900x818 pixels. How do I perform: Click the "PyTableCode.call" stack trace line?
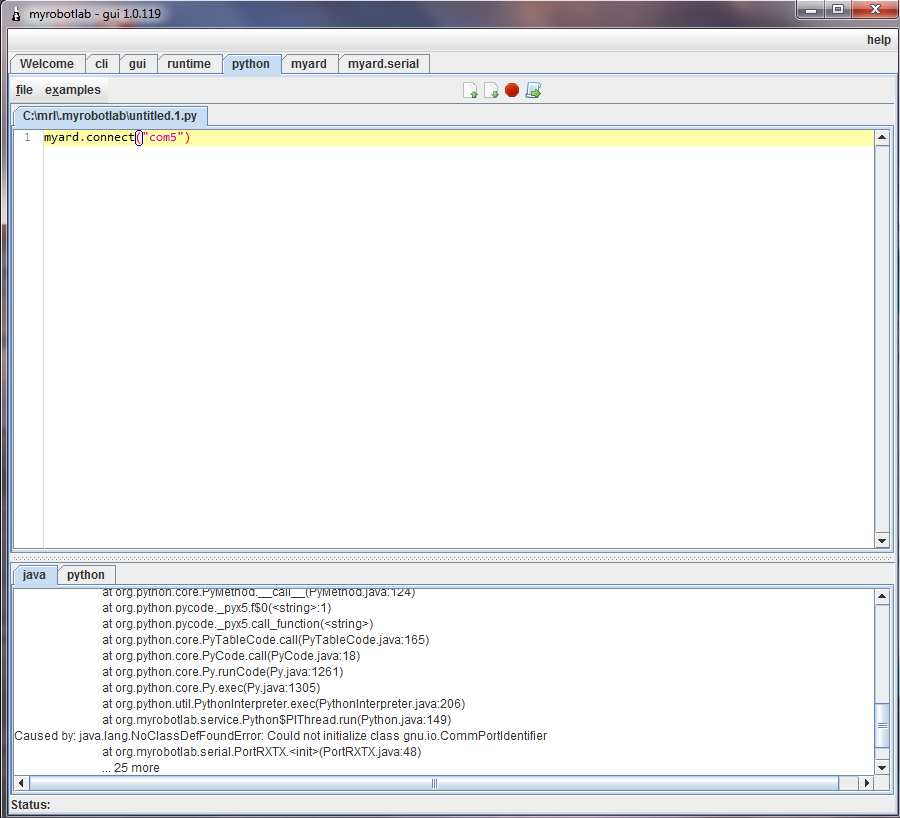point(266,639)
